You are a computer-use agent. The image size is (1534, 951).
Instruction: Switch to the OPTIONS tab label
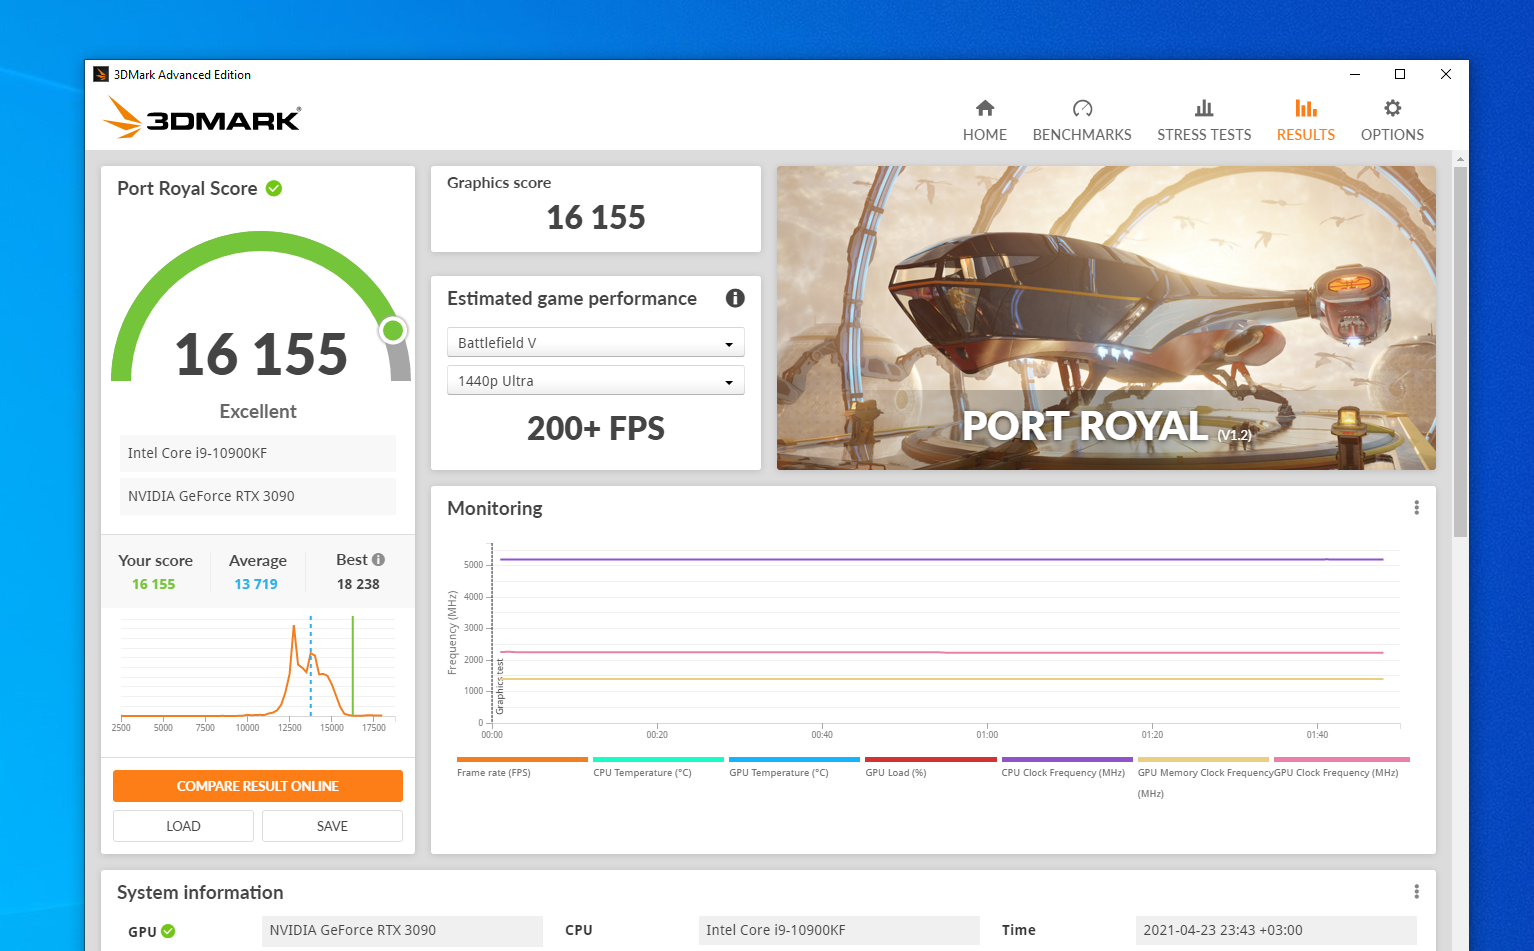coord(1392,135)
